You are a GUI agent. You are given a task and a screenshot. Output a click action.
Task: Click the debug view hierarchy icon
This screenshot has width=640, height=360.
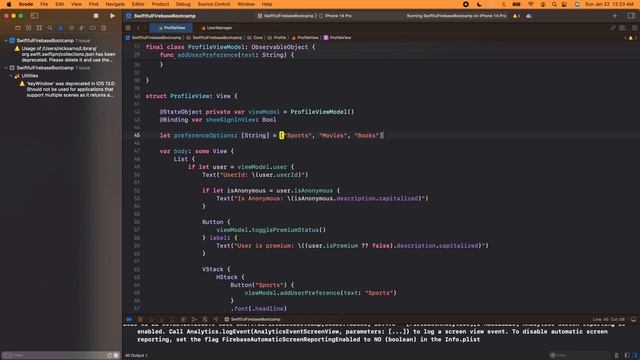coord(183,319)
